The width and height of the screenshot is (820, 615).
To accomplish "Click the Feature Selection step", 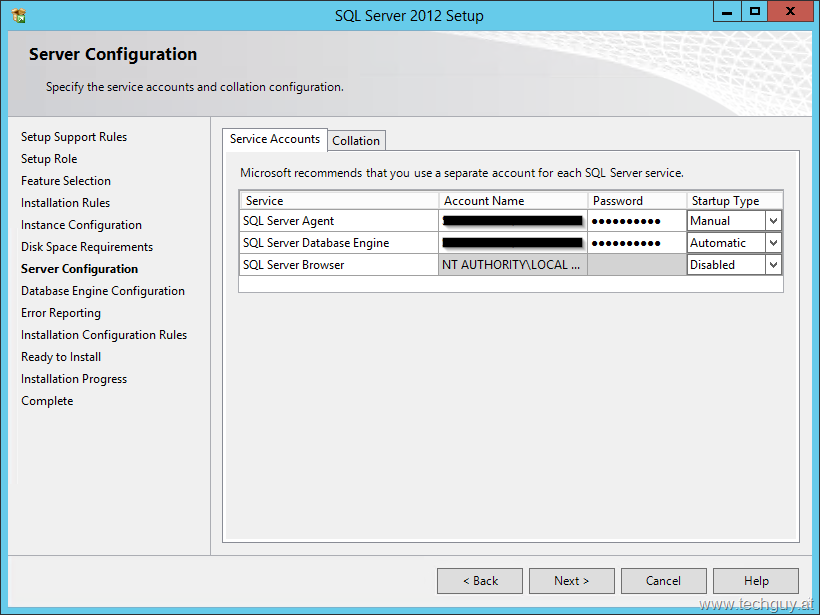I will pos(66,181).
